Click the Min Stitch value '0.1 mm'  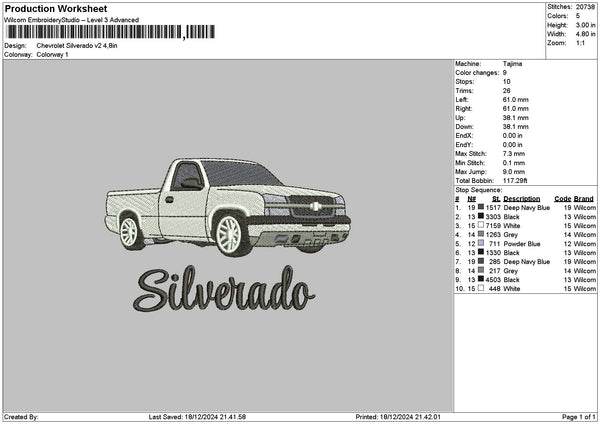coord(514,163)
